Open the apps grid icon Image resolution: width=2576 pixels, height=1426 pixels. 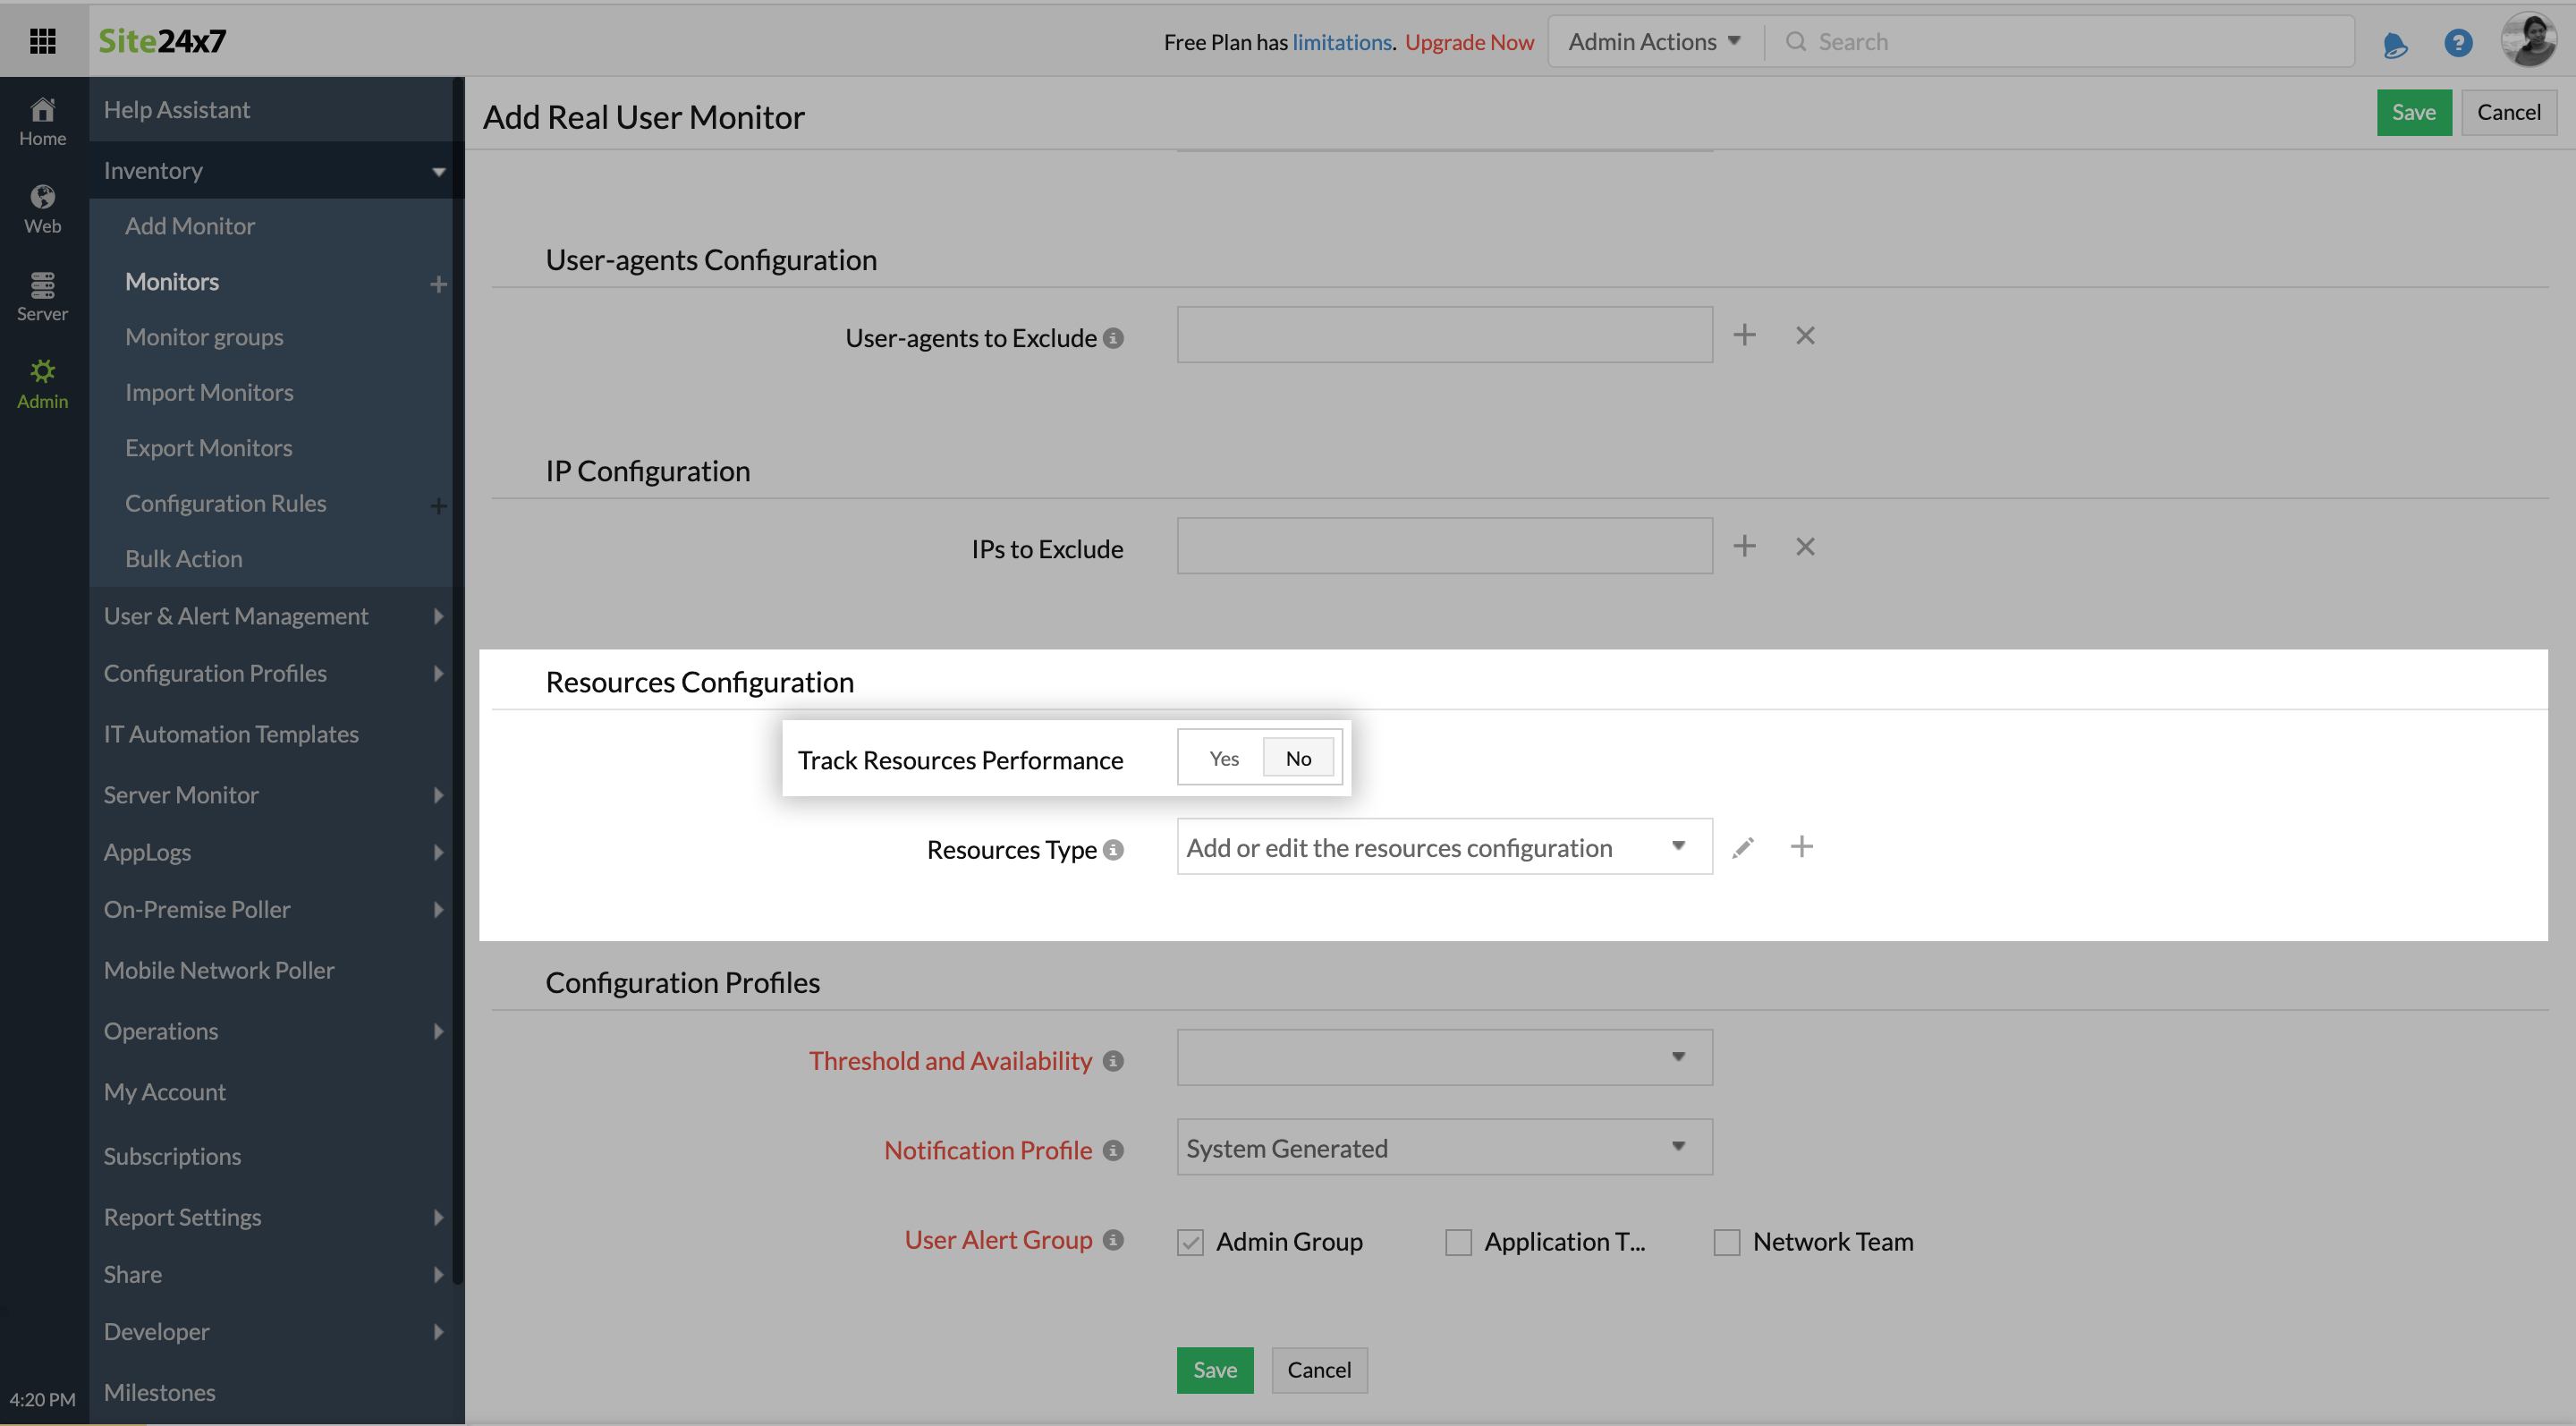pos(42,41)
